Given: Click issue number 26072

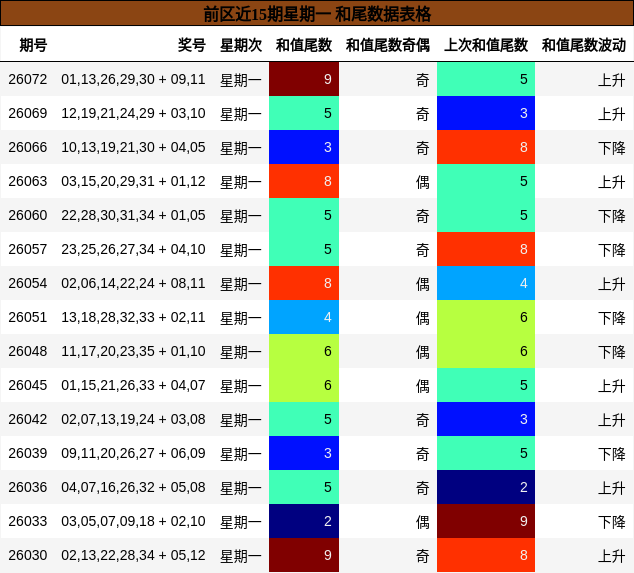Looking at the screenshot, I should pos(28,79).
